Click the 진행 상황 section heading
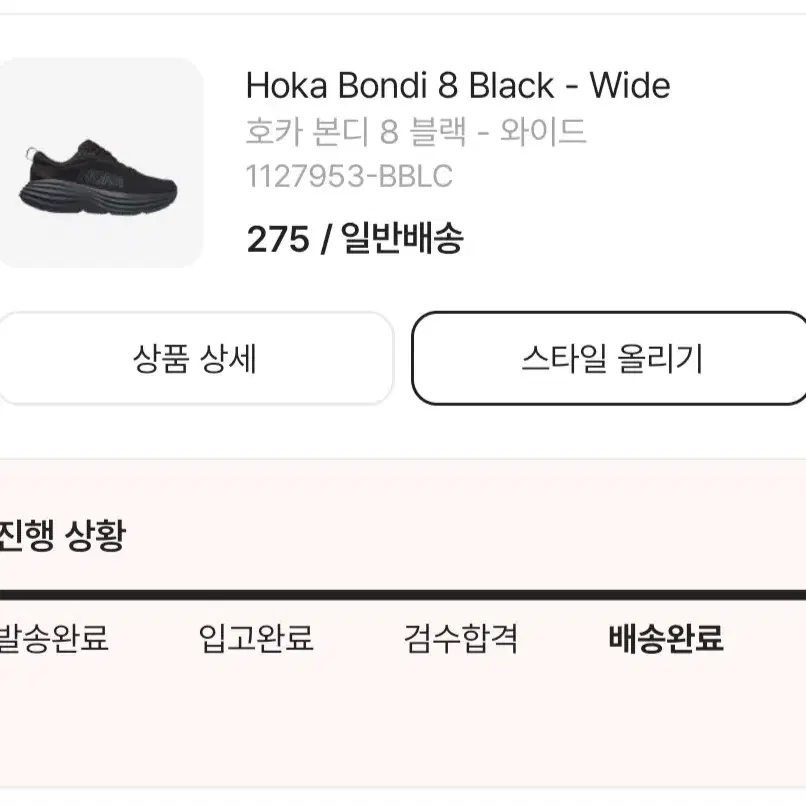 pos(62,535)
